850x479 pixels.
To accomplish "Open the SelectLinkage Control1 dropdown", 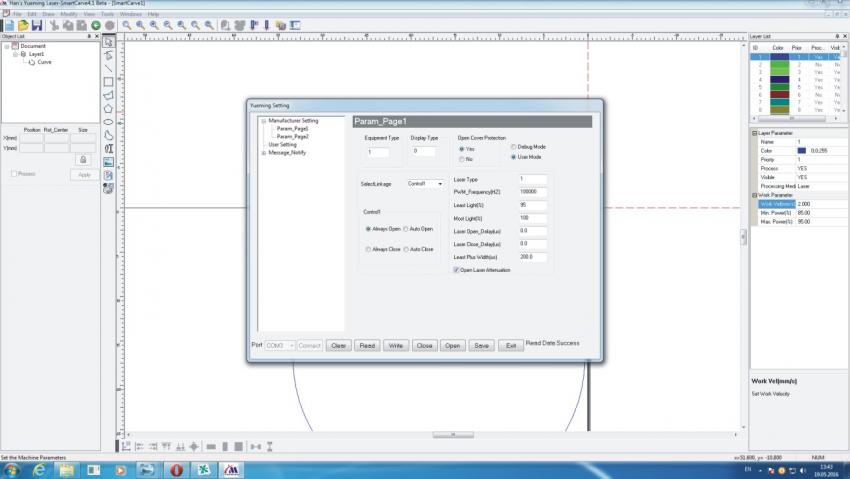I will pos(440,184).
